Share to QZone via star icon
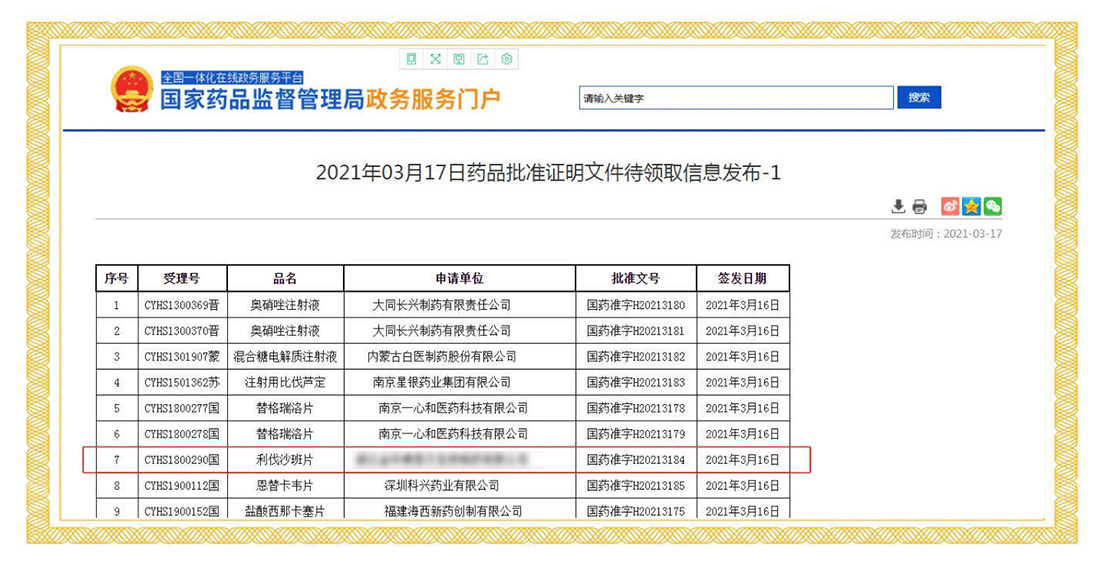 tap(971, 207)
